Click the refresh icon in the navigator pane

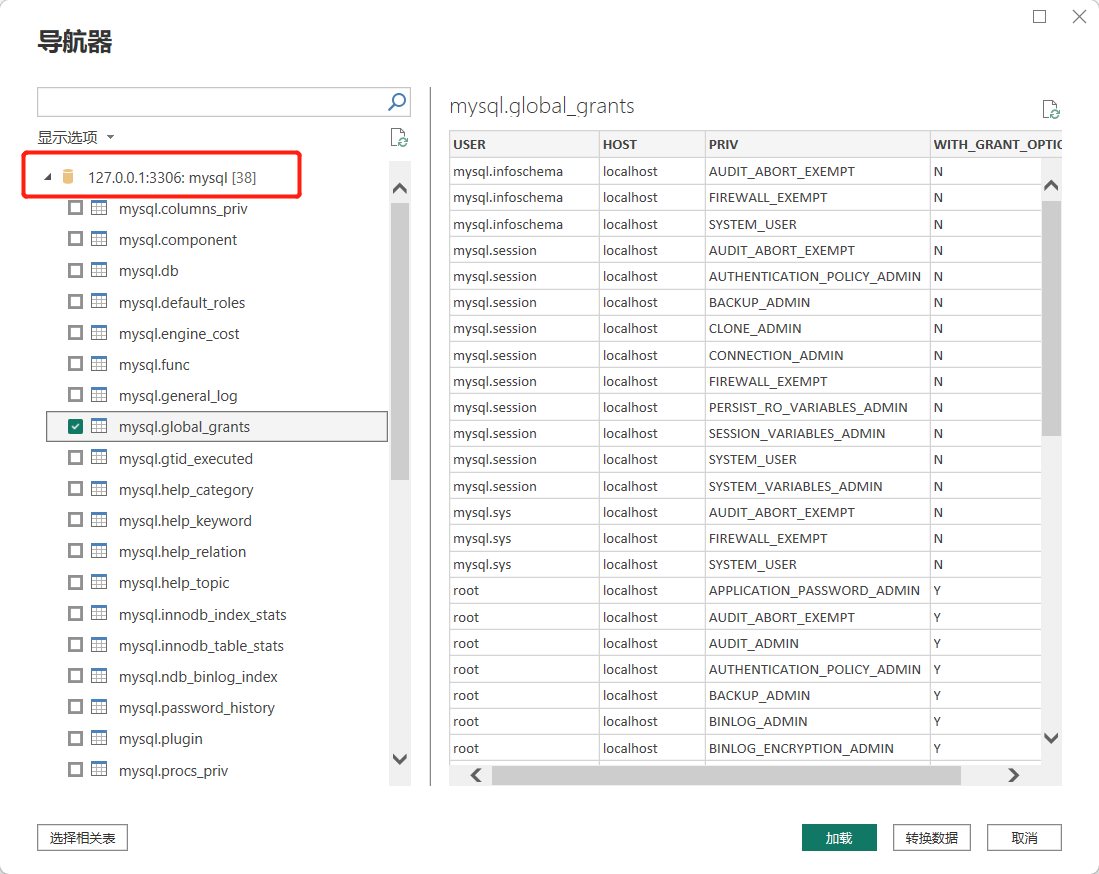point(398,138)
